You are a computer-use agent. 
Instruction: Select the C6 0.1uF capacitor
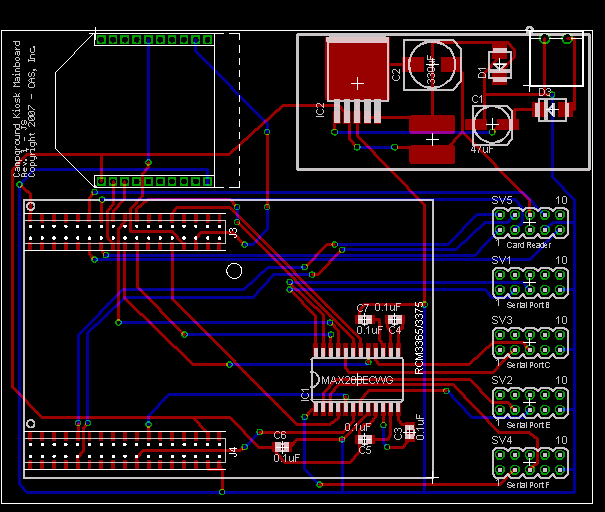click(x=281, y=447)
